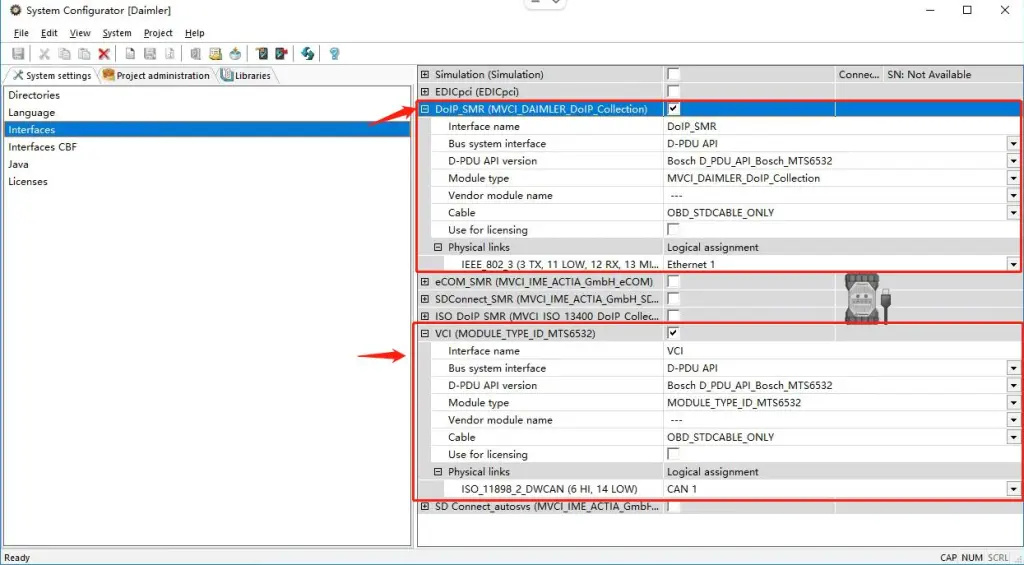Image resolution: width=1024 pixels, height=565 pixels.
Task: Enable the Simulation interface checkbox
Action: (x=673, y=74)
